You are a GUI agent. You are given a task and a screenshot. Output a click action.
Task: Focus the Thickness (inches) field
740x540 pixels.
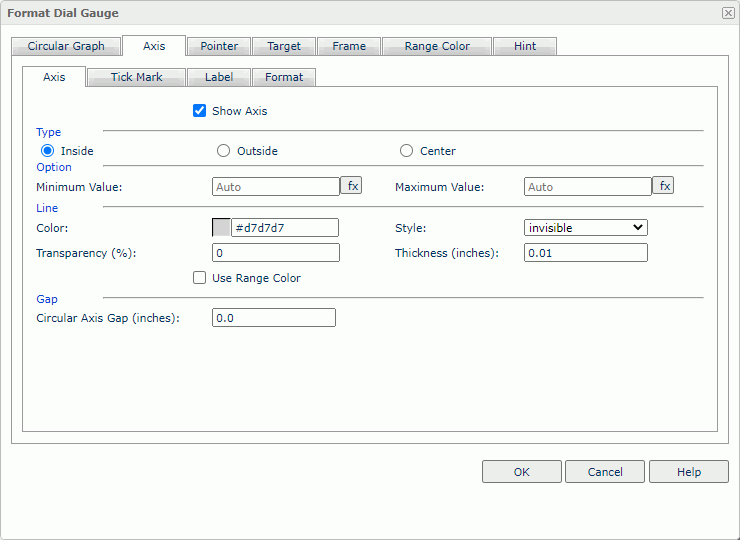point(585,253)
